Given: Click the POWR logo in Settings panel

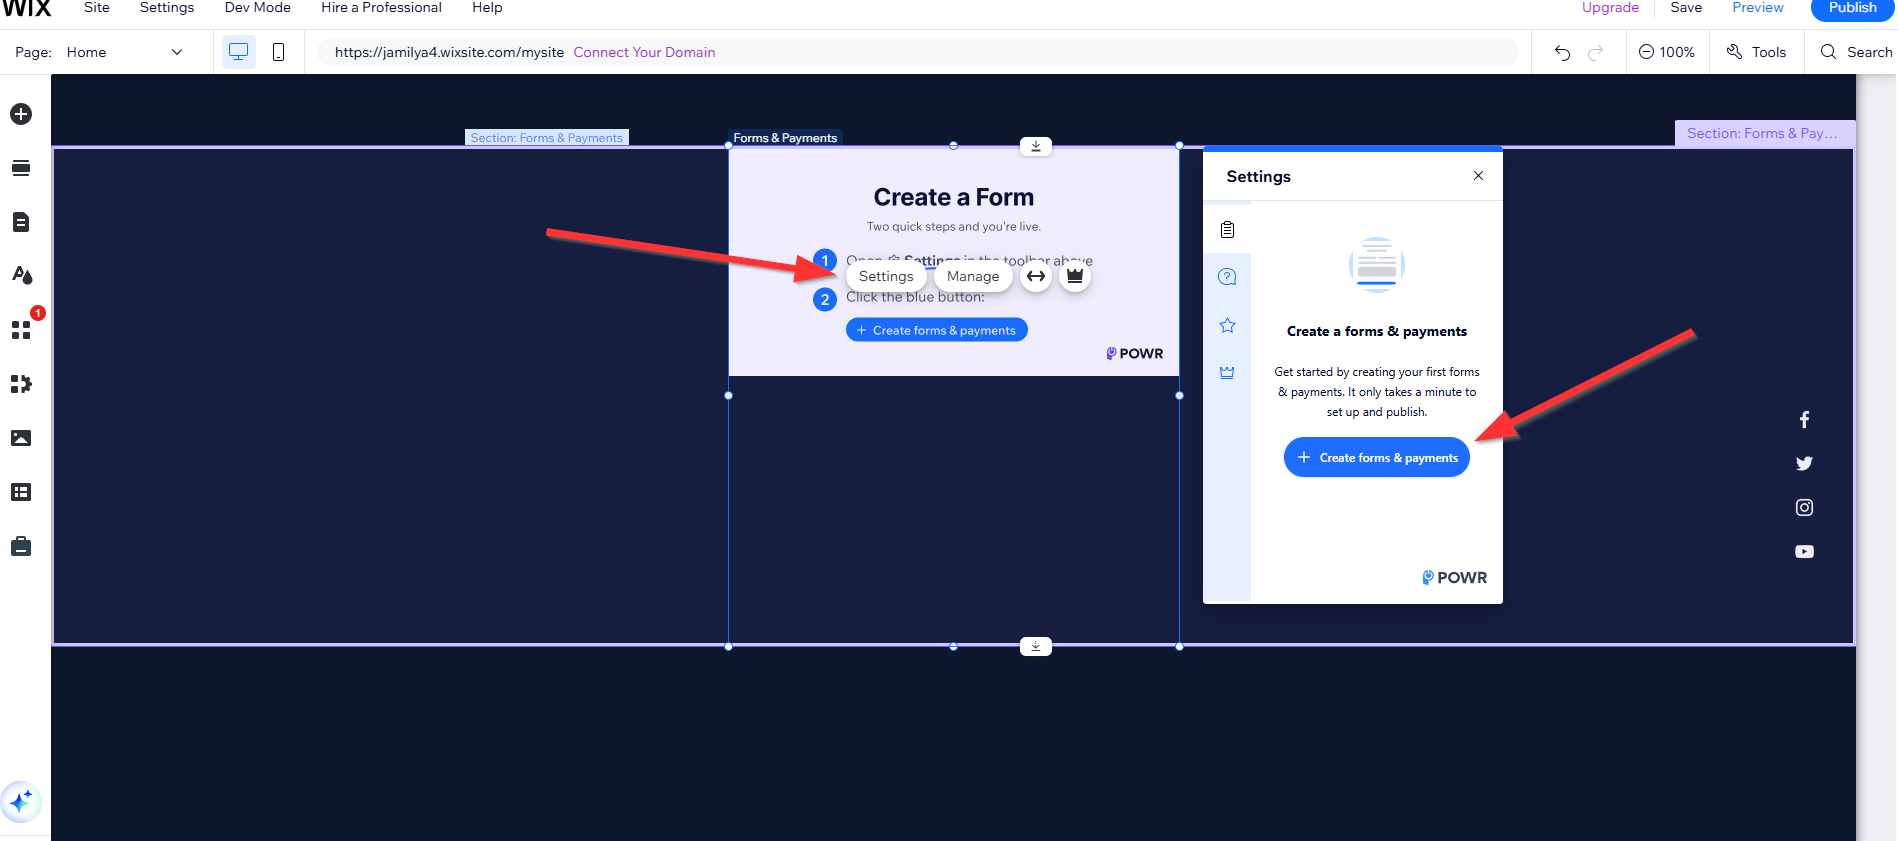Looking at the screenshot, I should [1455, 577].
